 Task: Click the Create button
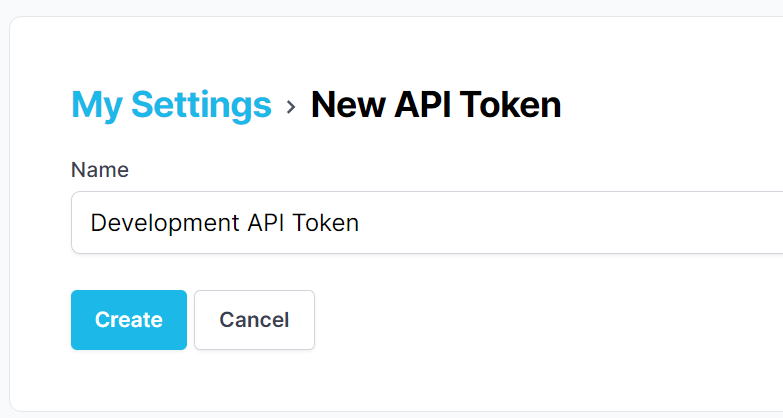tap(129, 320)
